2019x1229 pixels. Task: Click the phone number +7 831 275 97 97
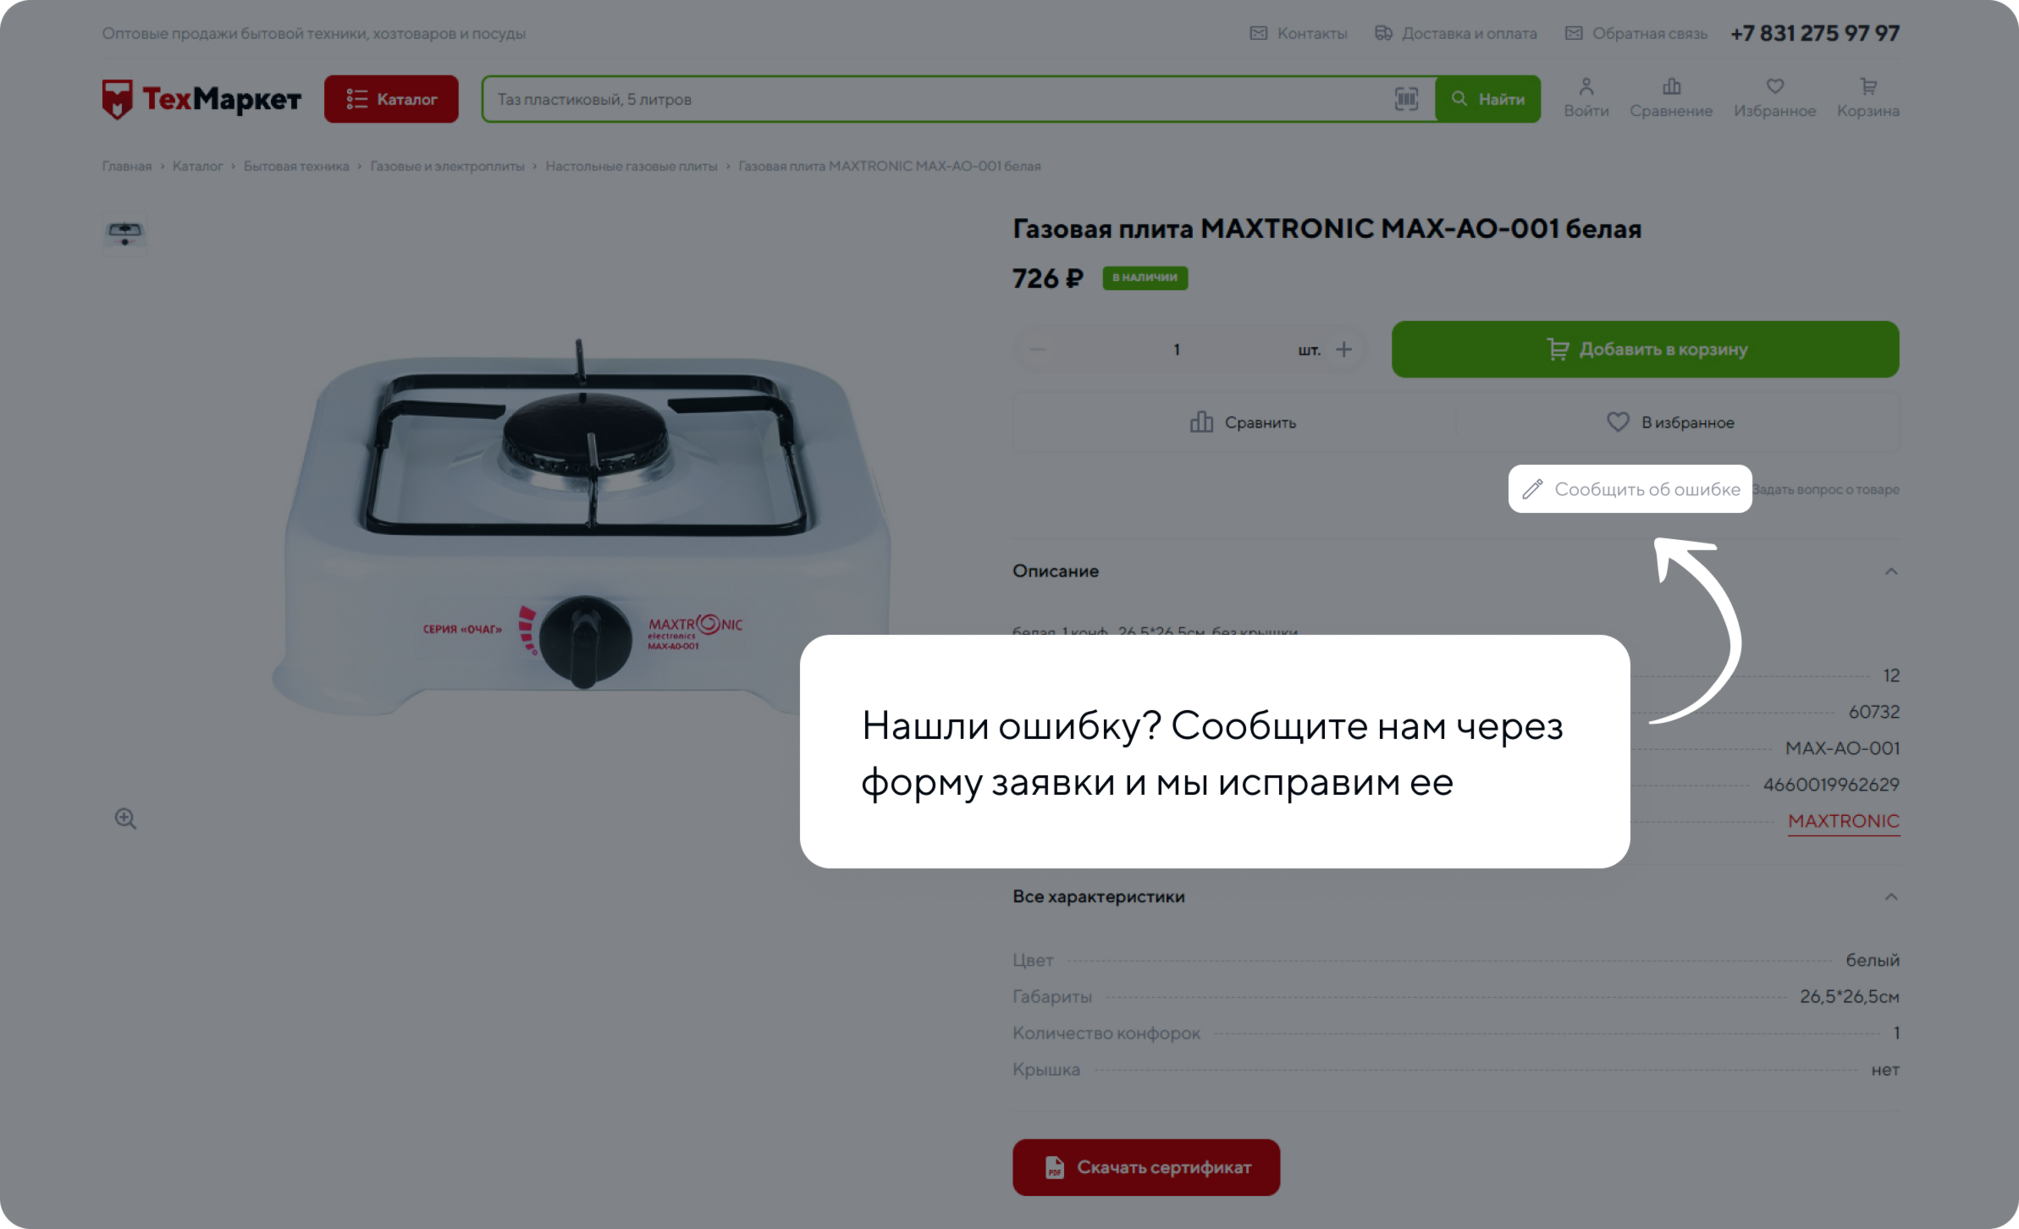tap(1814, 33)
